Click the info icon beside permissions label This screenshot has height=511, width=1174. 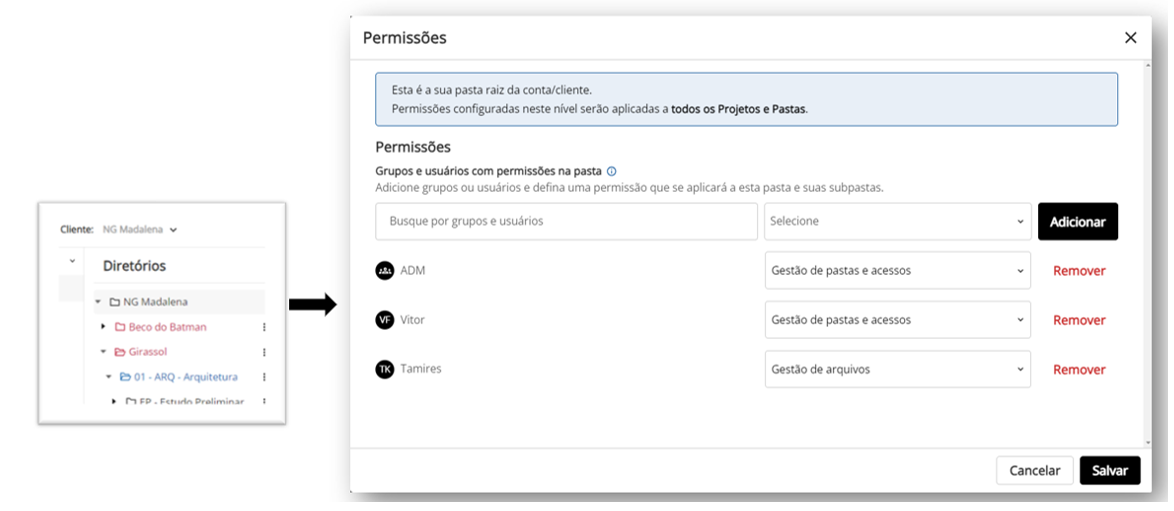(612, 171)
